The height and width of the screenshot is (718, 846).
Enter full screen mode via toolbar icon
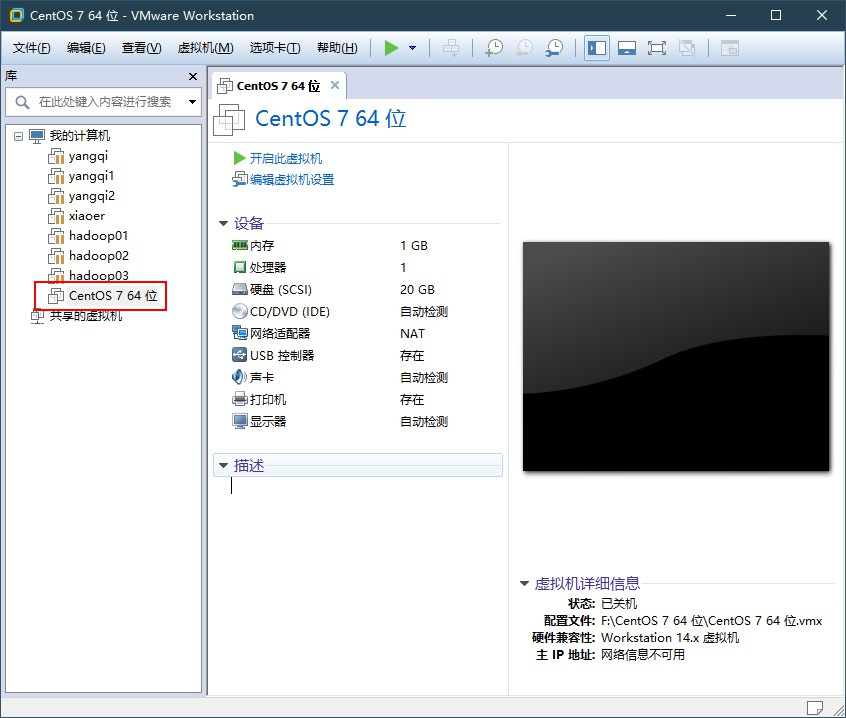(657, 48)
